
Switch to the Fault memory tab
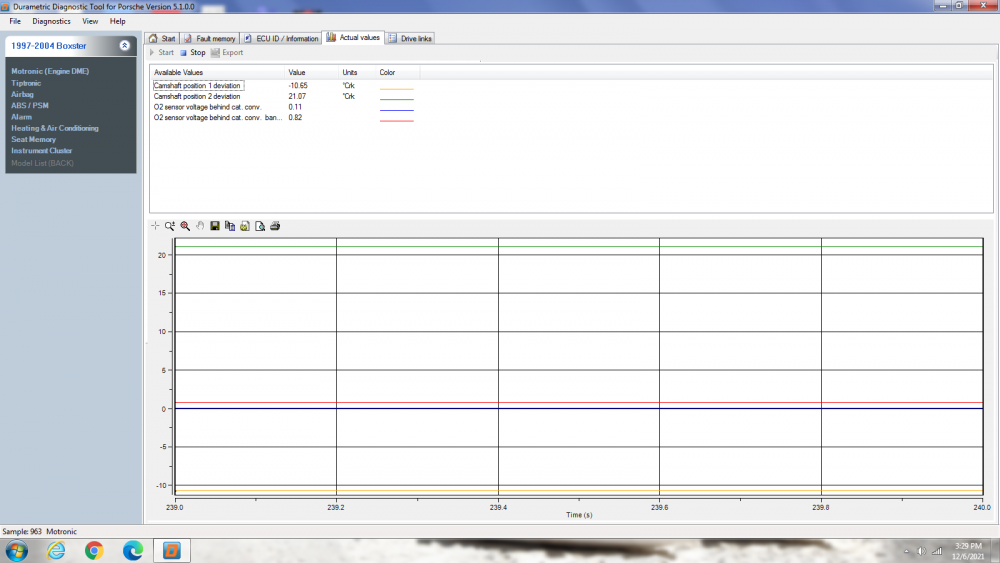coord(210,38)
